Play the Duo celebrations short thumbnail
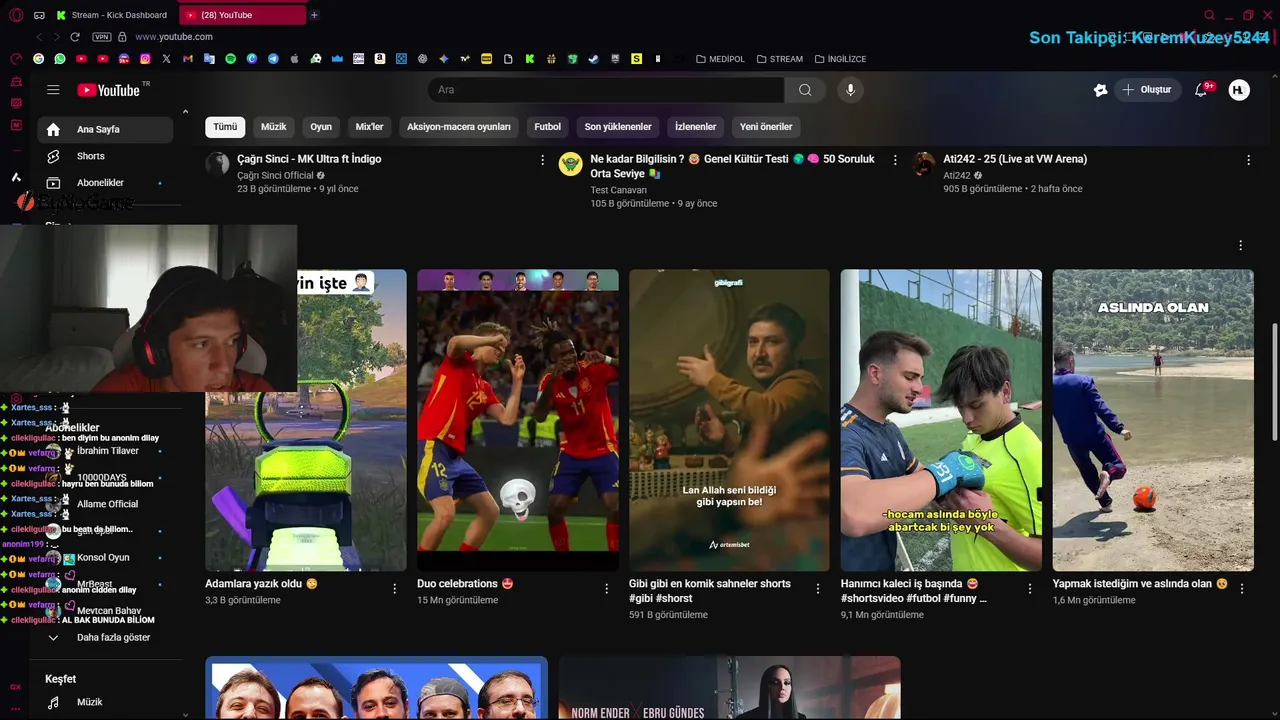This screenshot has height=720, width=1280. [x=518, y=420]
